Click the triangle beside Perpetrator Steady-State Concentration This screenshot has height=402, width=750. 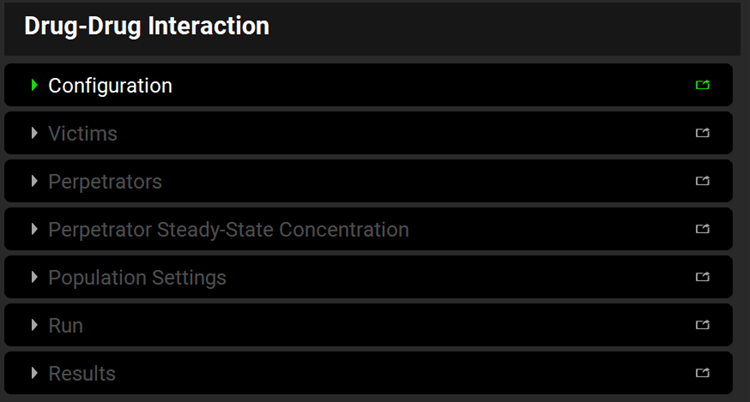point(35,230)
